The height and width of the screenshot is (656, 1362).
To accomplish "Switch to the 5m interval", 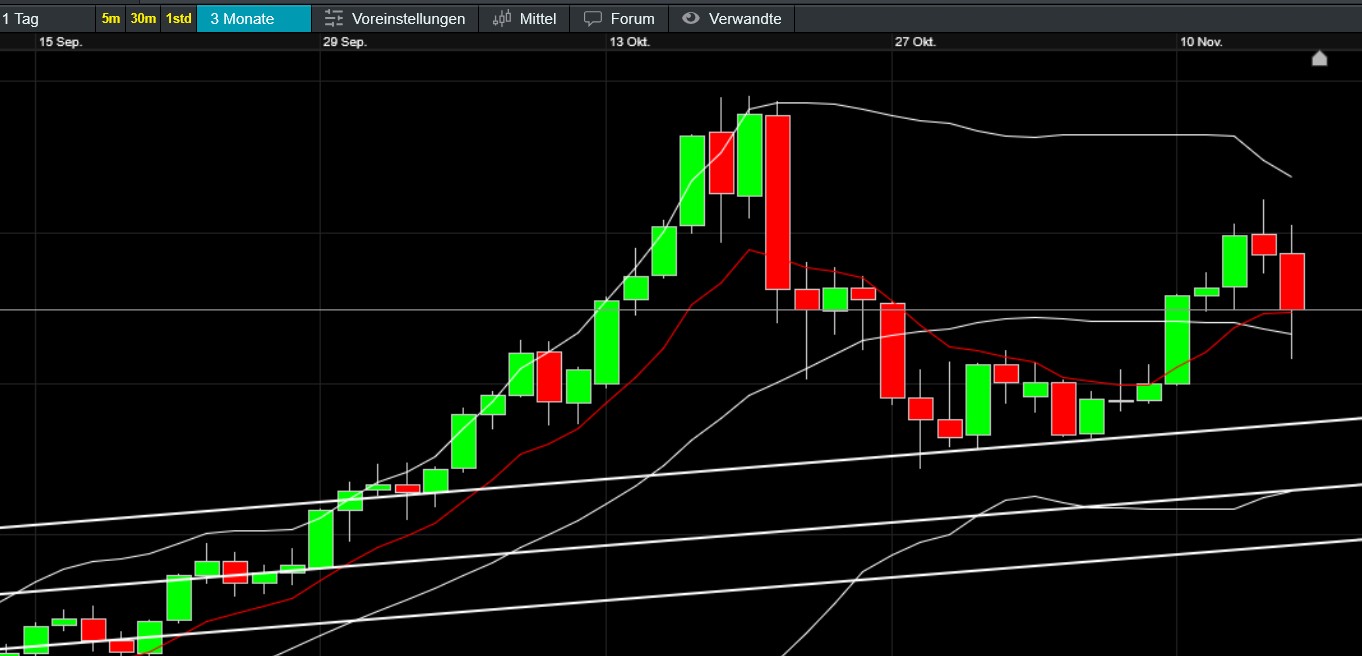I will pos(111,19).
